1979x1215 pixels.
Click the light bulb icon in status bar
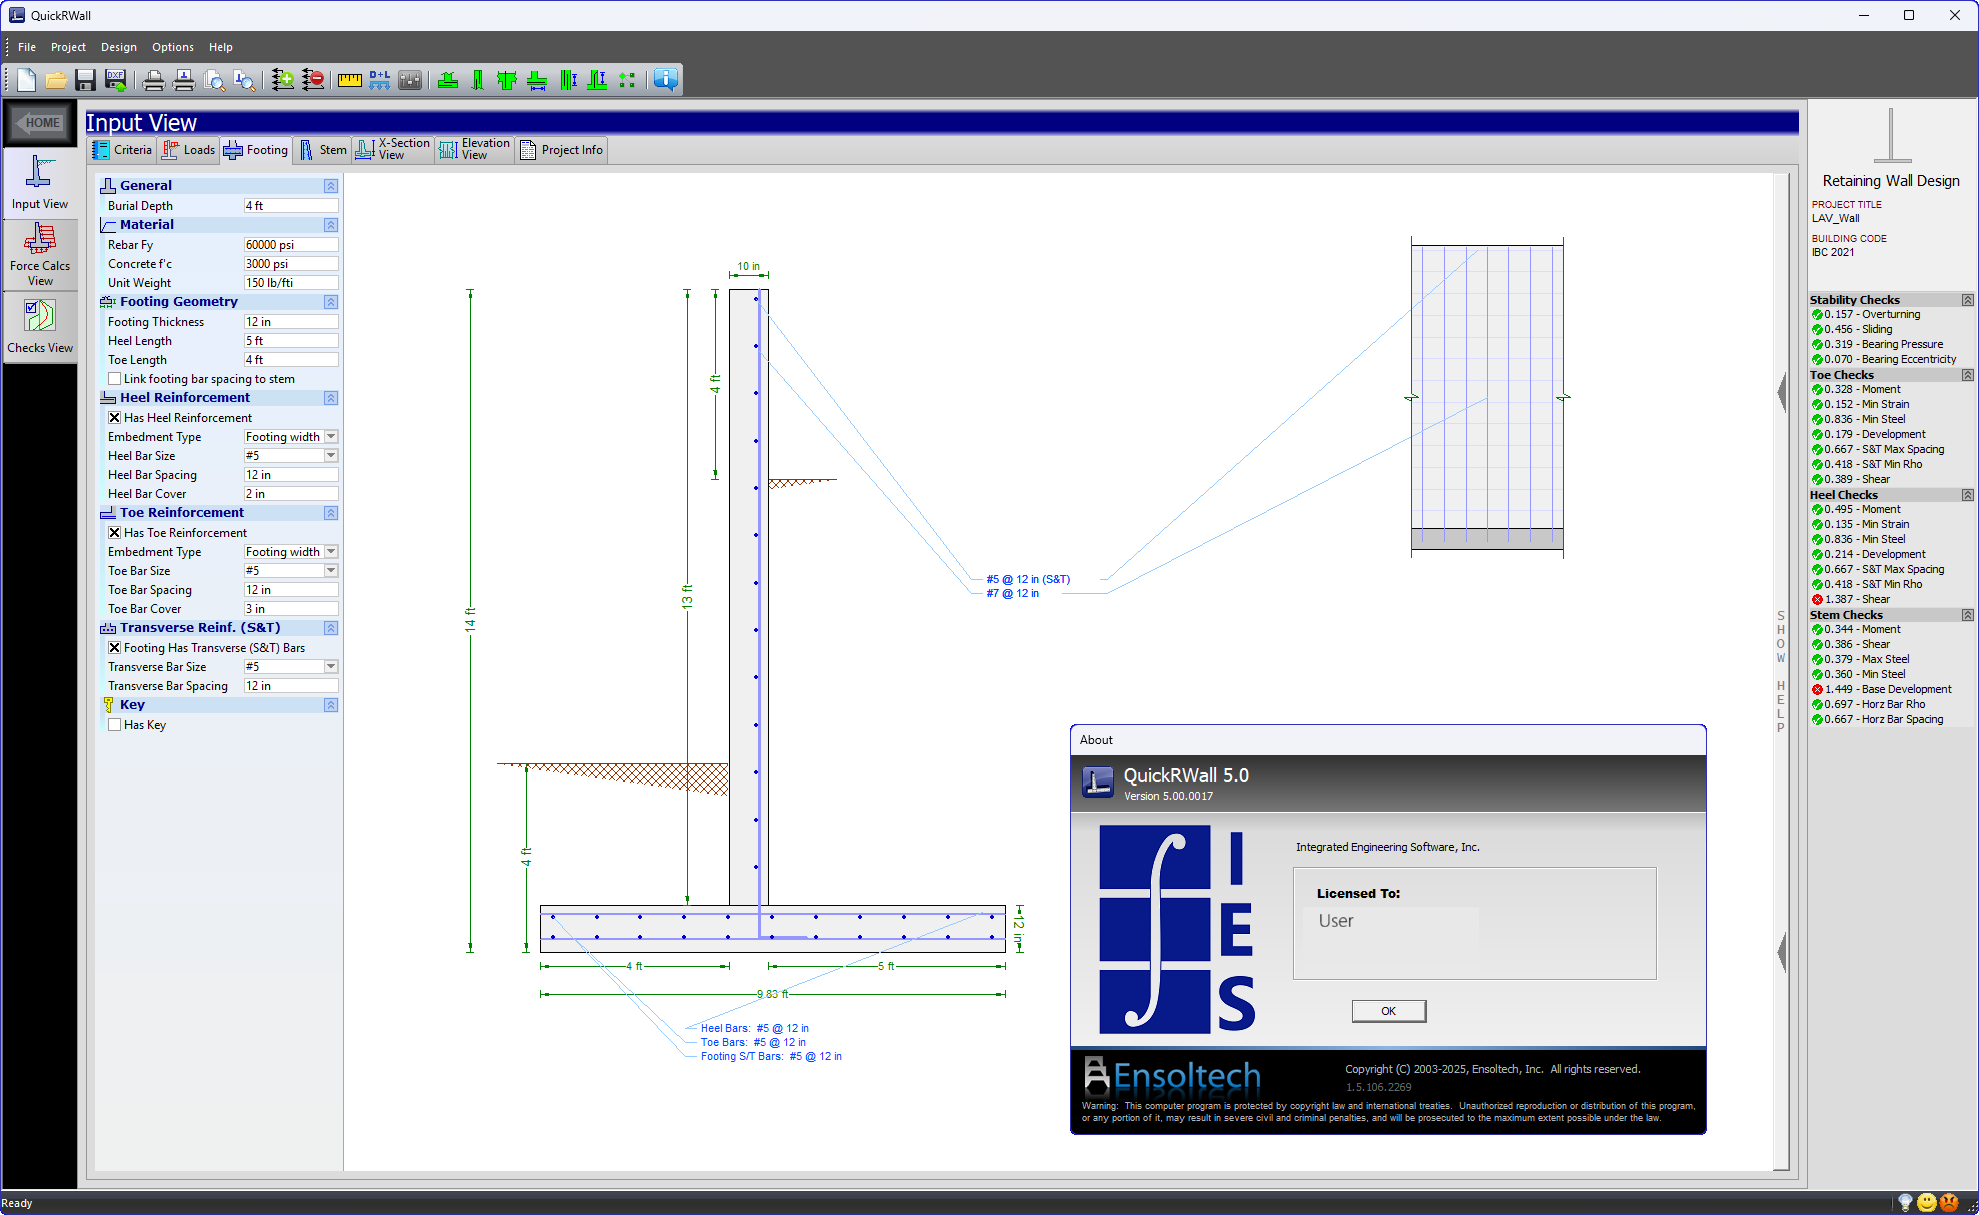[x=1906, y=1202]
